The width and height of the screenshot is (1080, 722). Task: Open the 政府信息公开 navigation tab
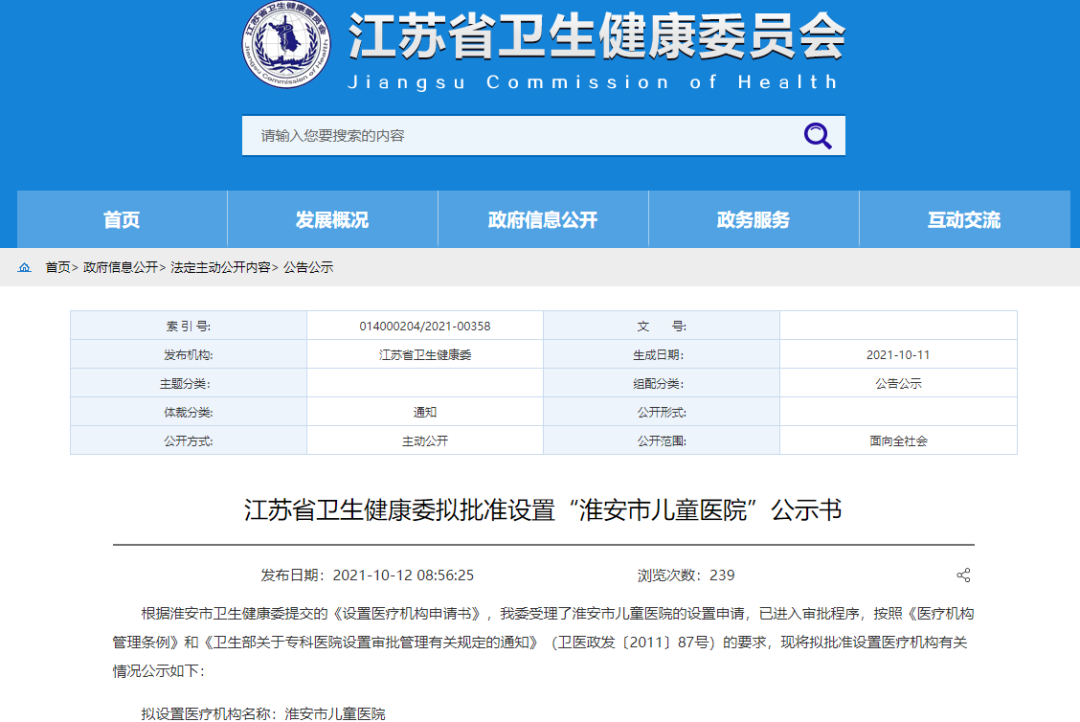click(x=543, y=220)
